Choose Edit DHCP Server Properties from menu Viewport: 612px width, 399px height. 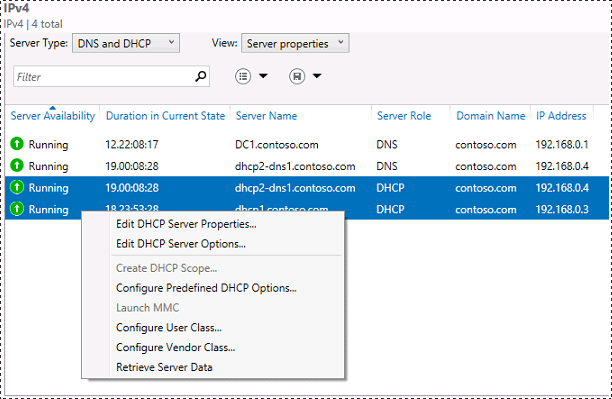pos(186,224)
